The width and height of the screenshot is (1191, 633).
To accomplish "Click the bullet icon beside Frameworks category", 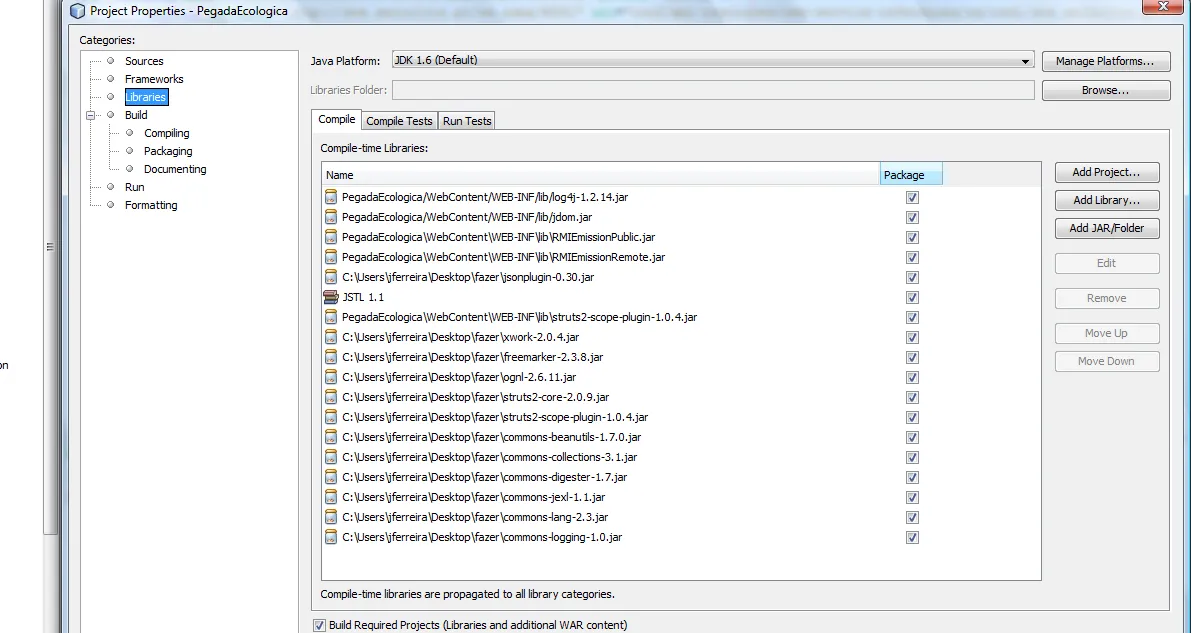I will (111, 78).
